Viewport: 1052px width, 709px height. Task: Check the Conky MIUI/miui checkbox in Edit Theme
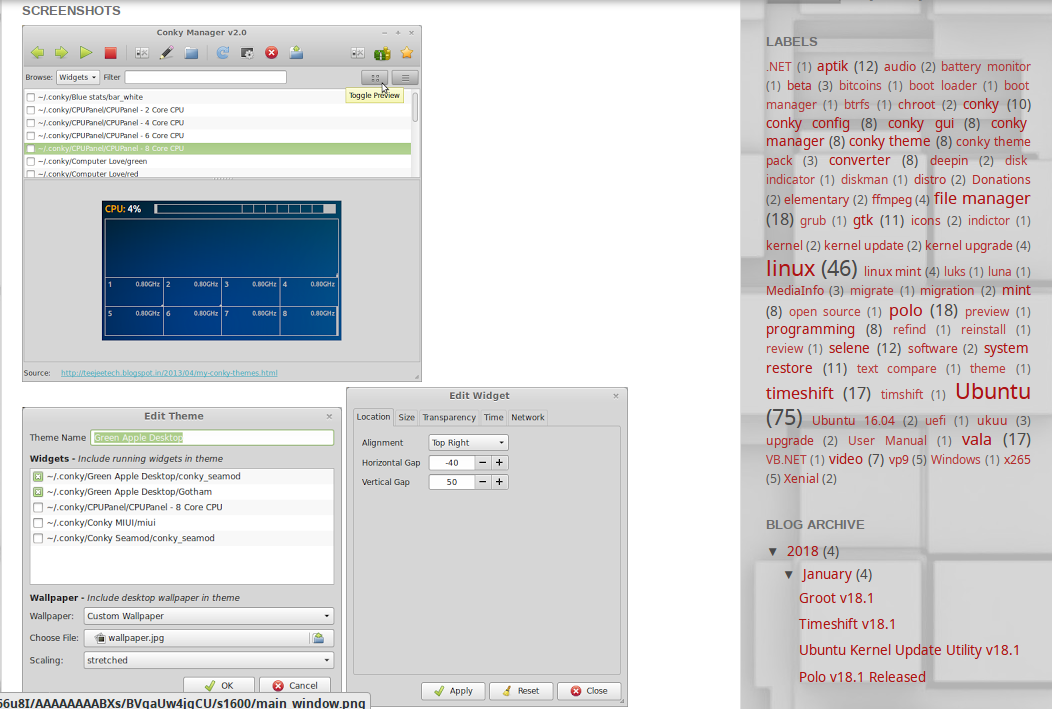pos(38,523)
